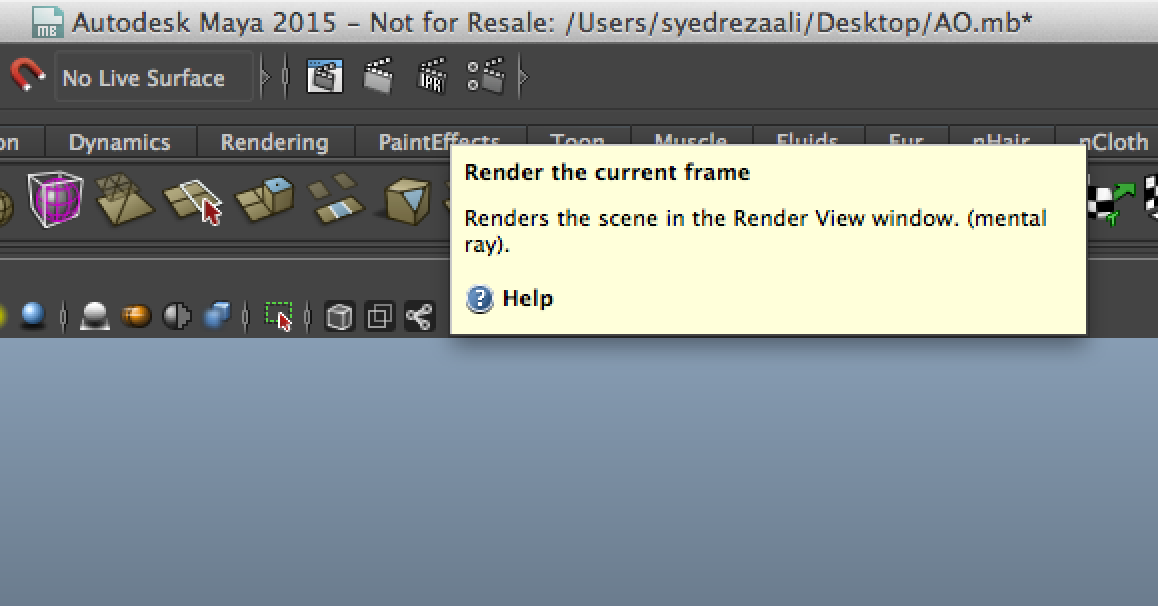Select the nCloth shelf tab
This screenshot has height=606, width=1158.
[x=1113, y=142]
